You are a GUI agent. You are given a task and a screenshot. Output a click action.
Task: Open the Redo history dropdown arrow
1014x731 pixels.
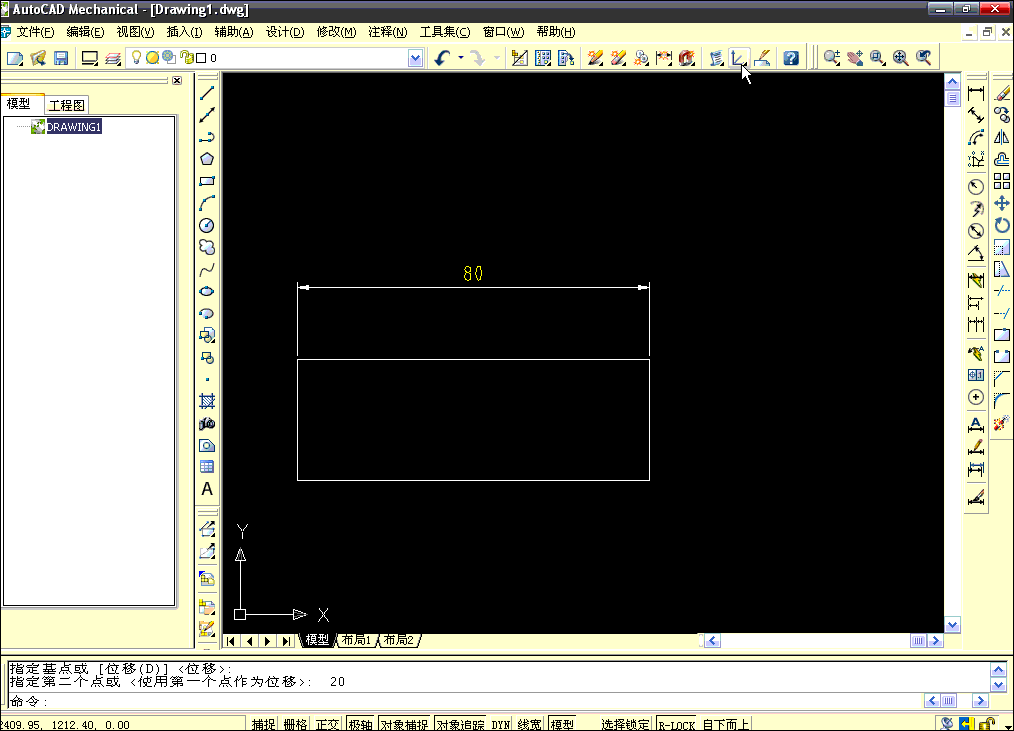click(x=497, y=58)
